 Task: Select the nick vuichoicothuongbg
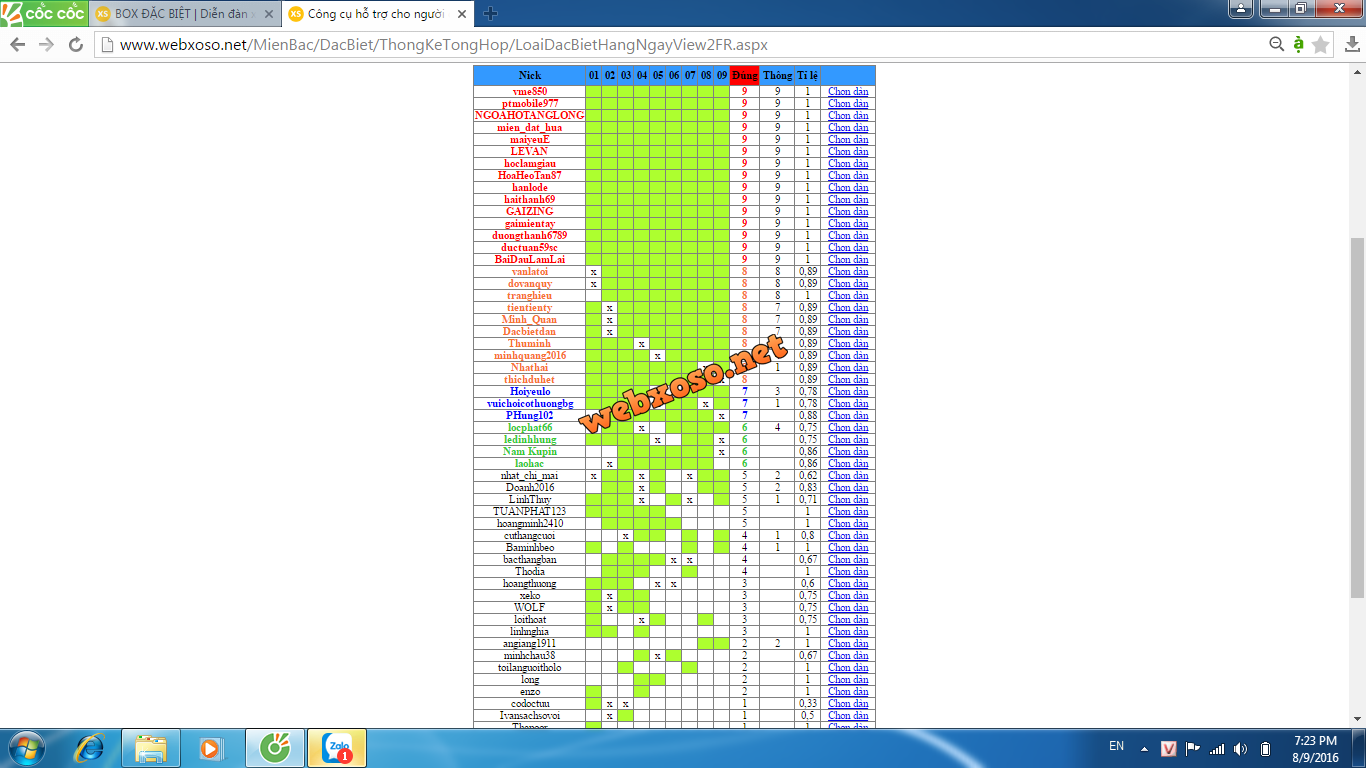(530, 404)
